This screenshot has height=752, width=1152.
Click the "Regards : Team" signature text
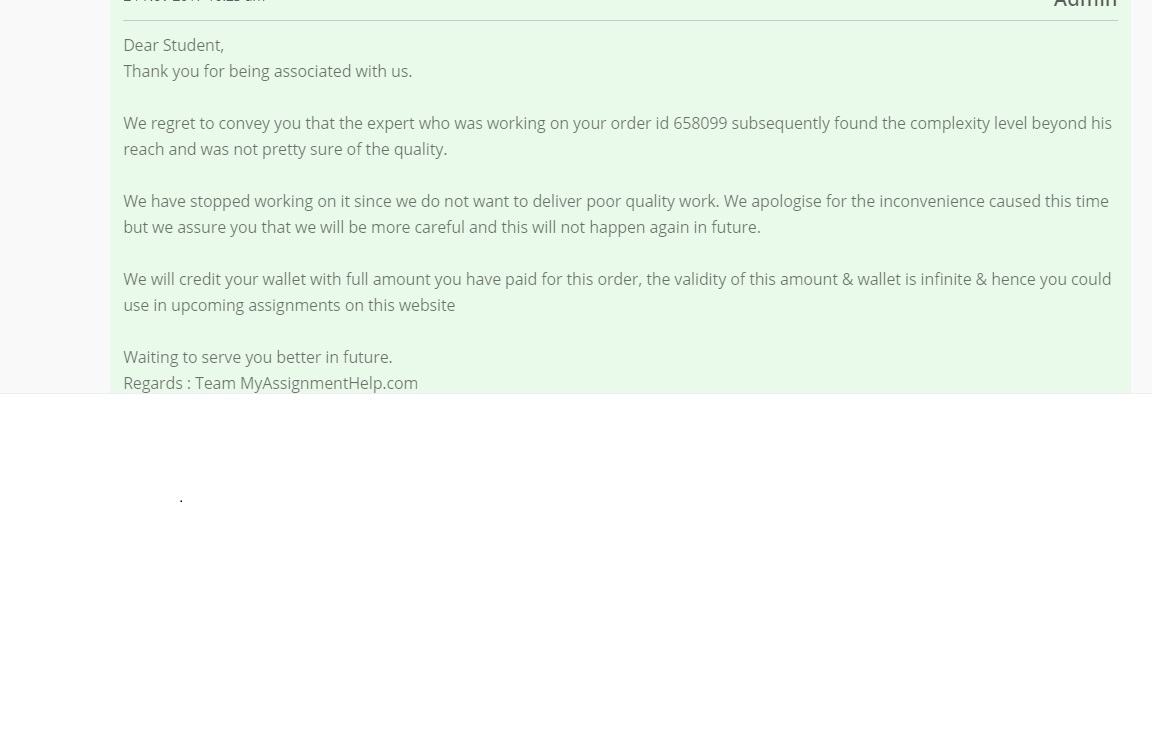(179, 383)
